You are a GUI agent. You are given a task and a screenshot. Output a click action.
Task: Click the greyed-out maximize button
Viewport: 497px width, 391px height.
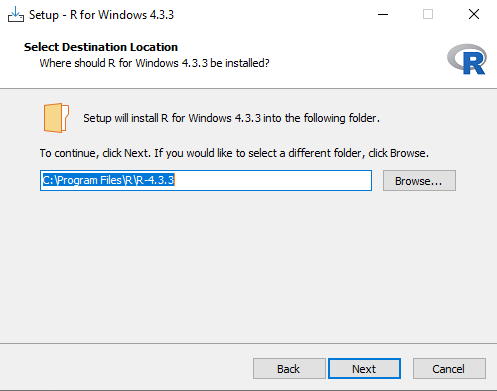(428, 14)
